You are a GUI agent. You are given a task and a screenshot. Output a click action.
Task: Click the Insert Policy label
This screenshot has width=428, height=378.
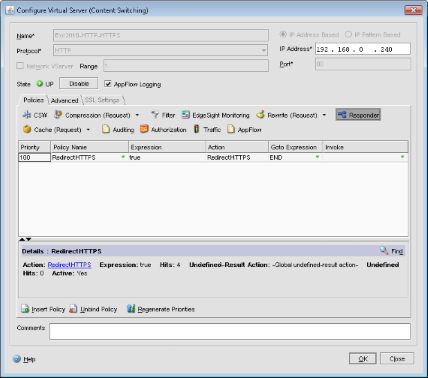48,309
